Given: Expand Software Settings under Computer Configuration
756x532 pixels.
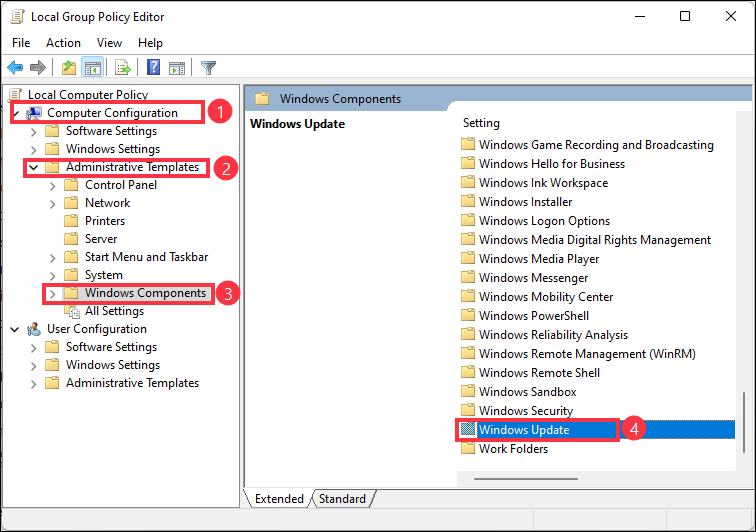Looking at the screenshot, I should click(x=33, y=132).
